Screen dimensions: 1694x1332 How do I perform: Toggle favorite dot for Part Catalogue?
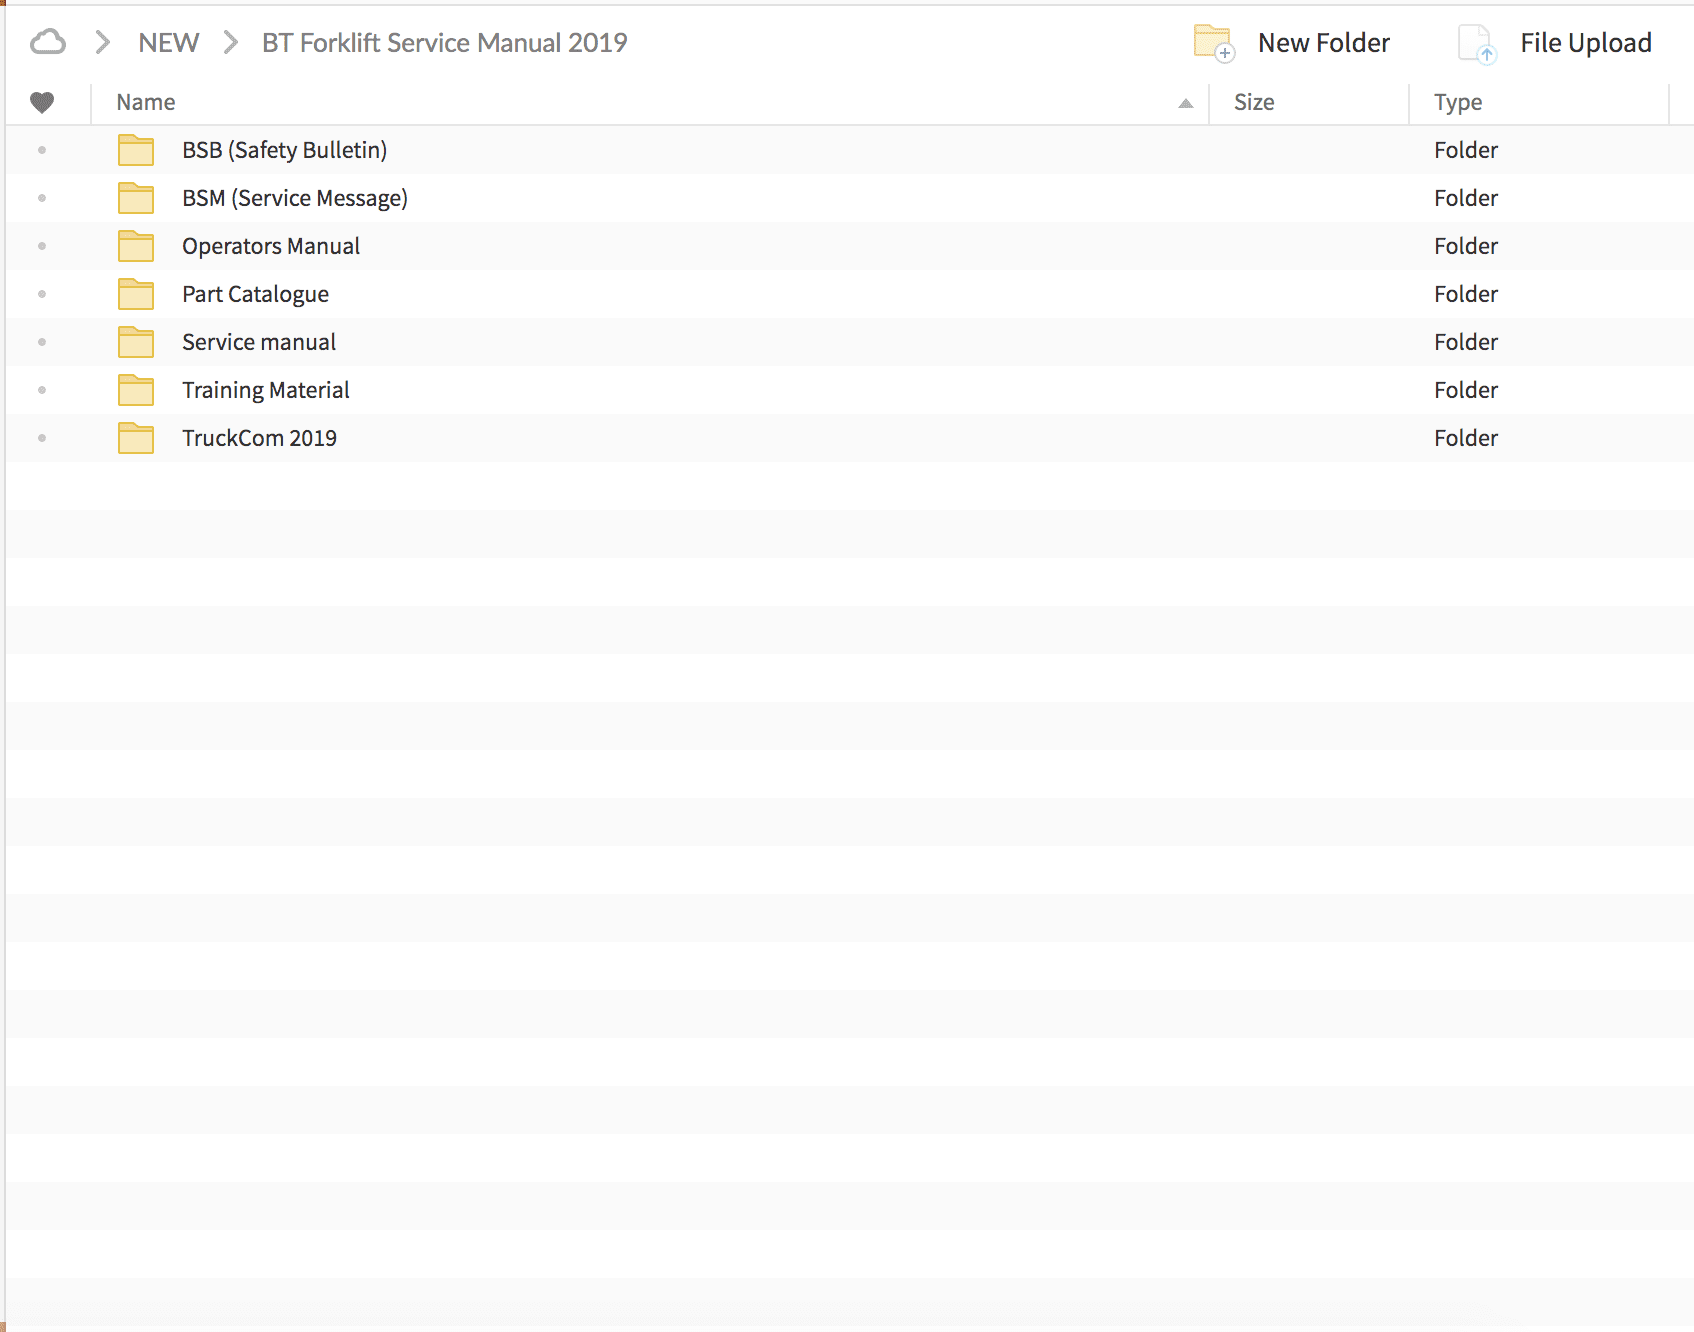point(42,294)
